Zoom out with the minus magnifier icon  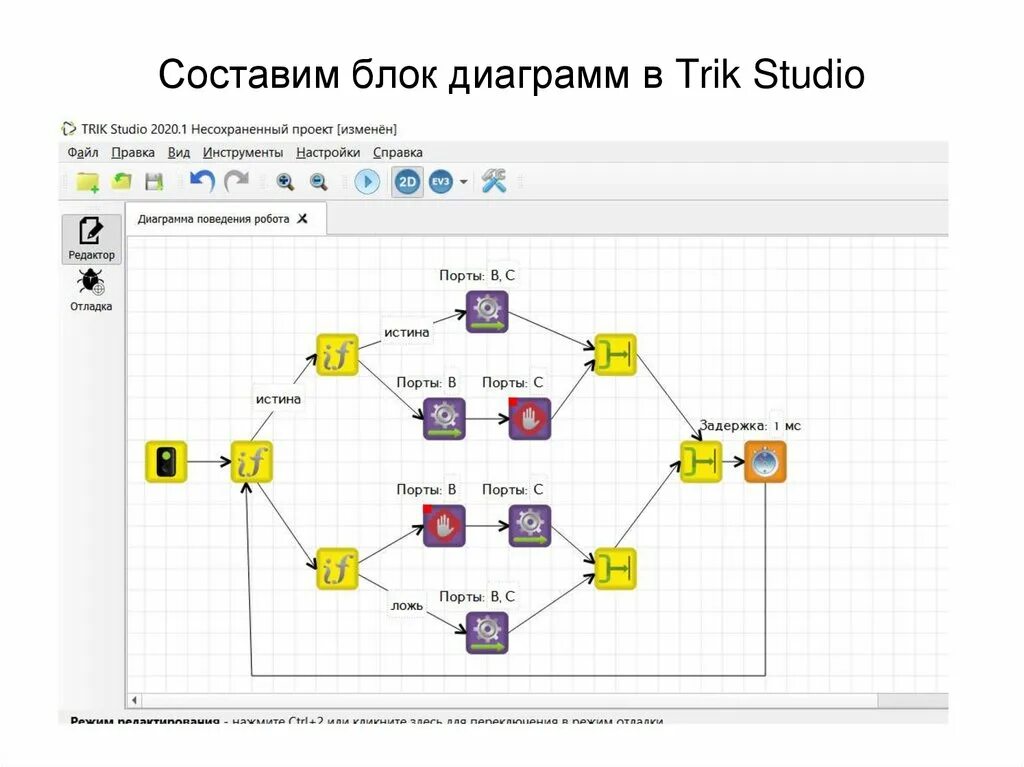coord(318,182)
